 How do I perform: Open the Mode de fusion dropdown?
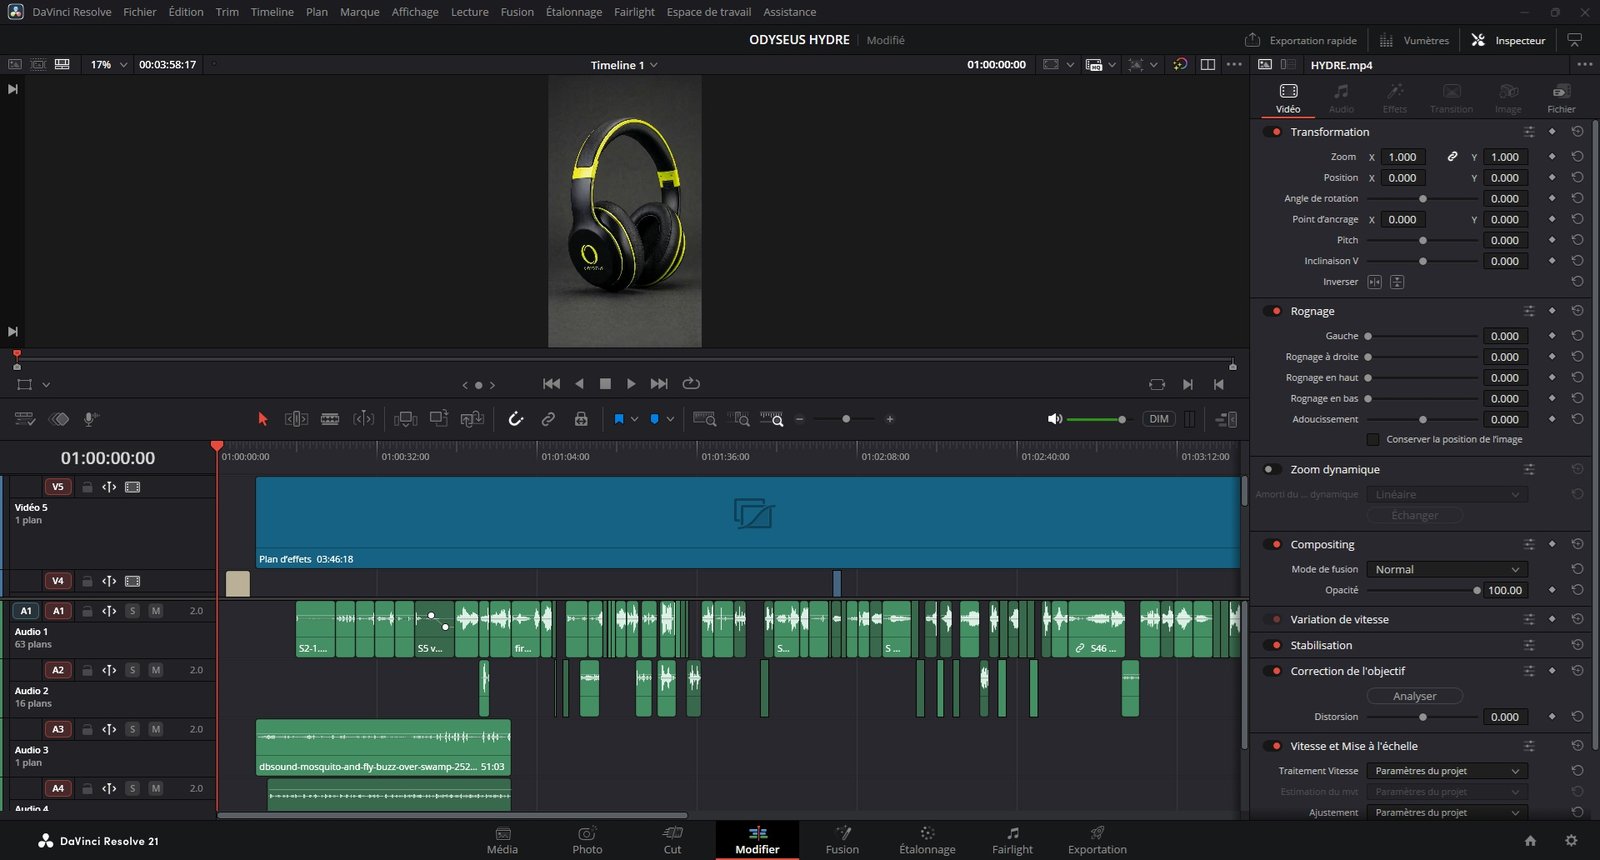point(1446,570)
